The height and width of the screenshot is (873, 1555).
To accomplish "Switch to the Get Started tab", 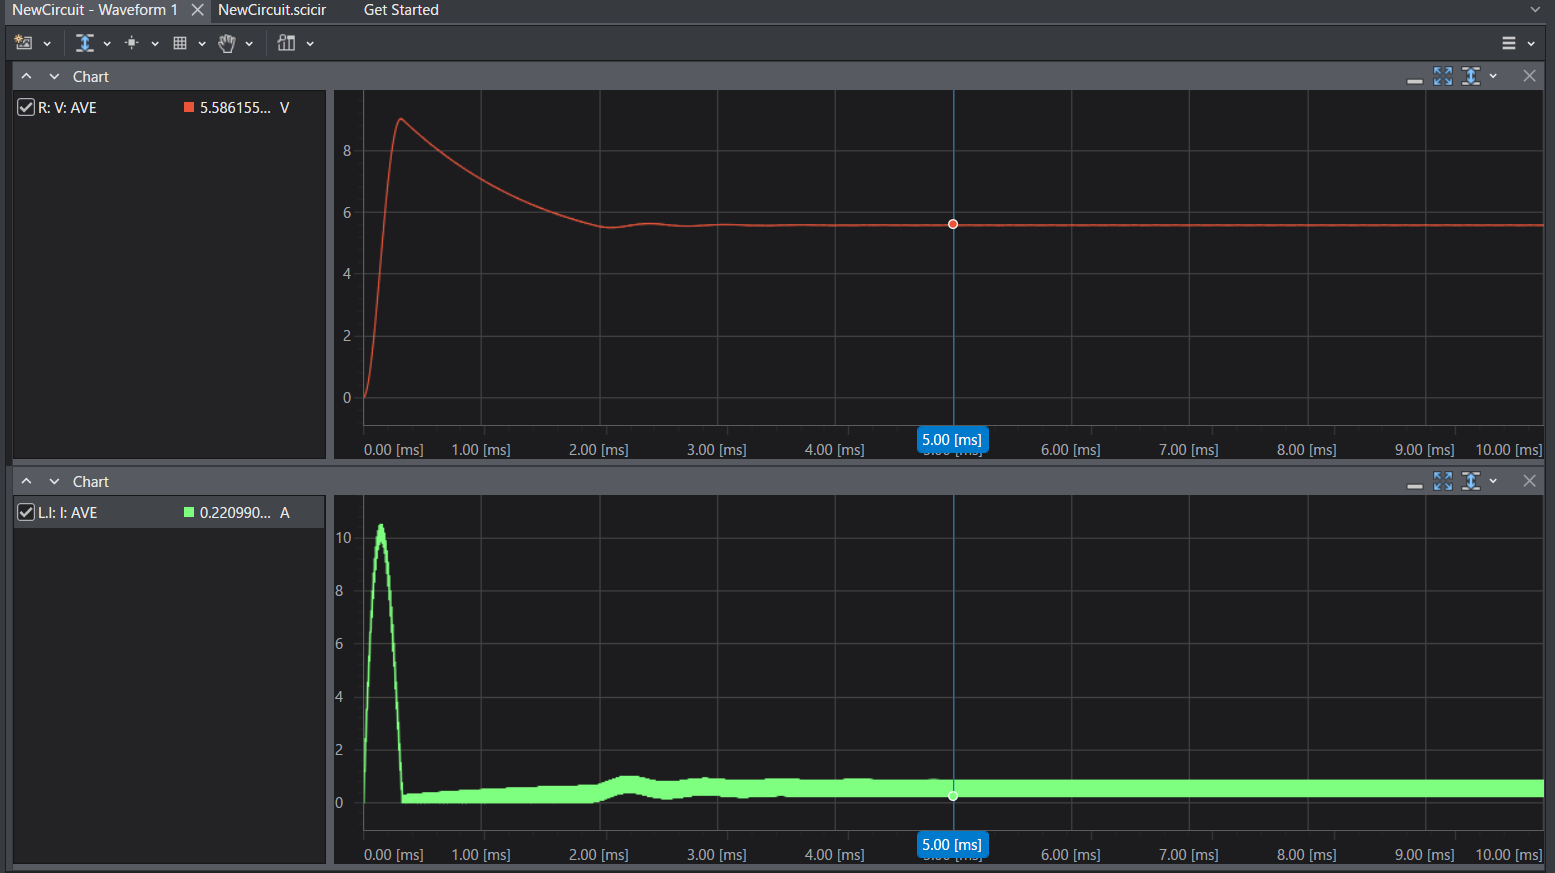I will point(401,10).
